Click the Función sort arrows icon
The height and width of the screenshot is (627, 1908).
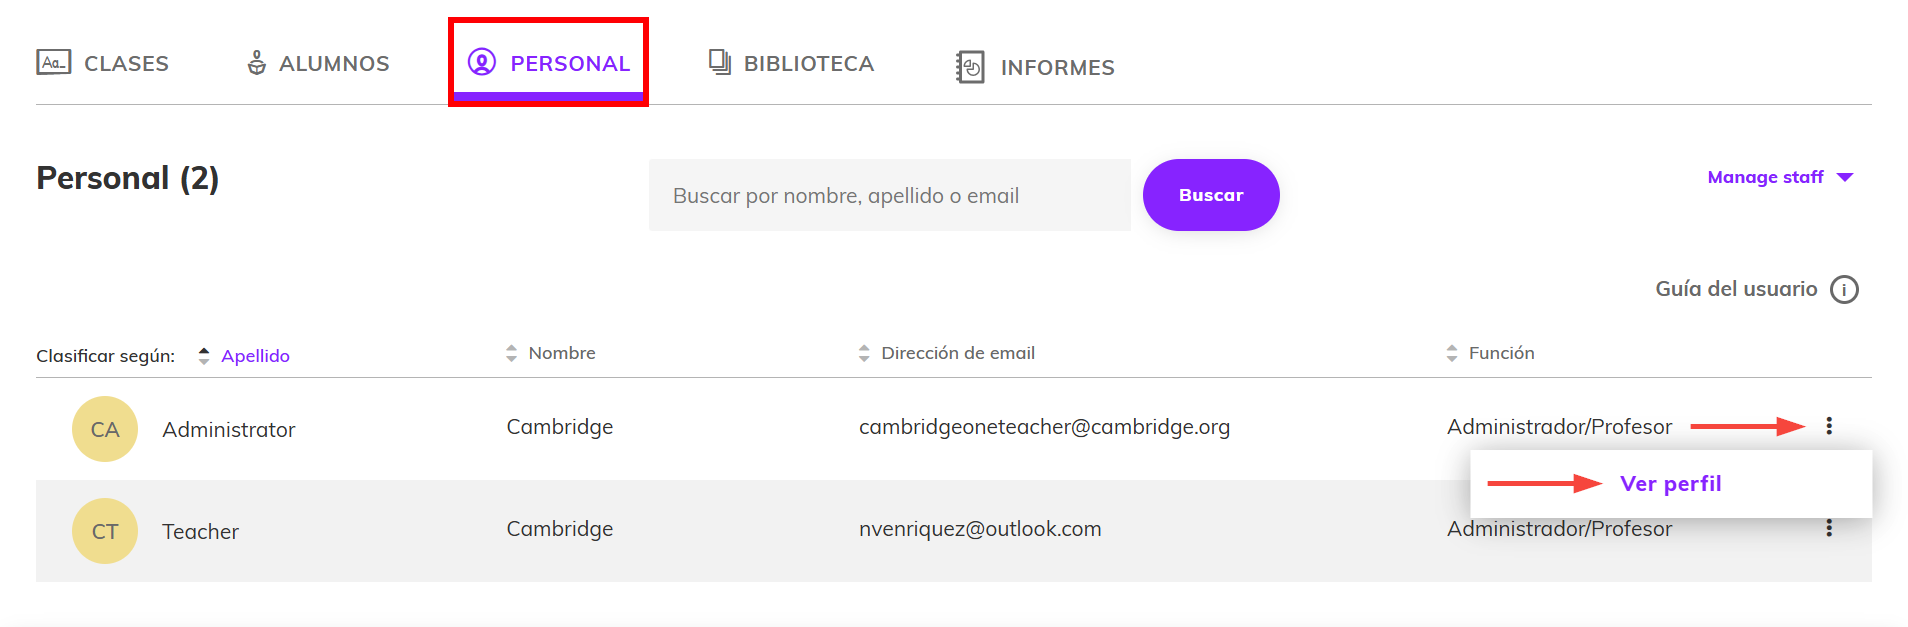[x=1452, y=353]
